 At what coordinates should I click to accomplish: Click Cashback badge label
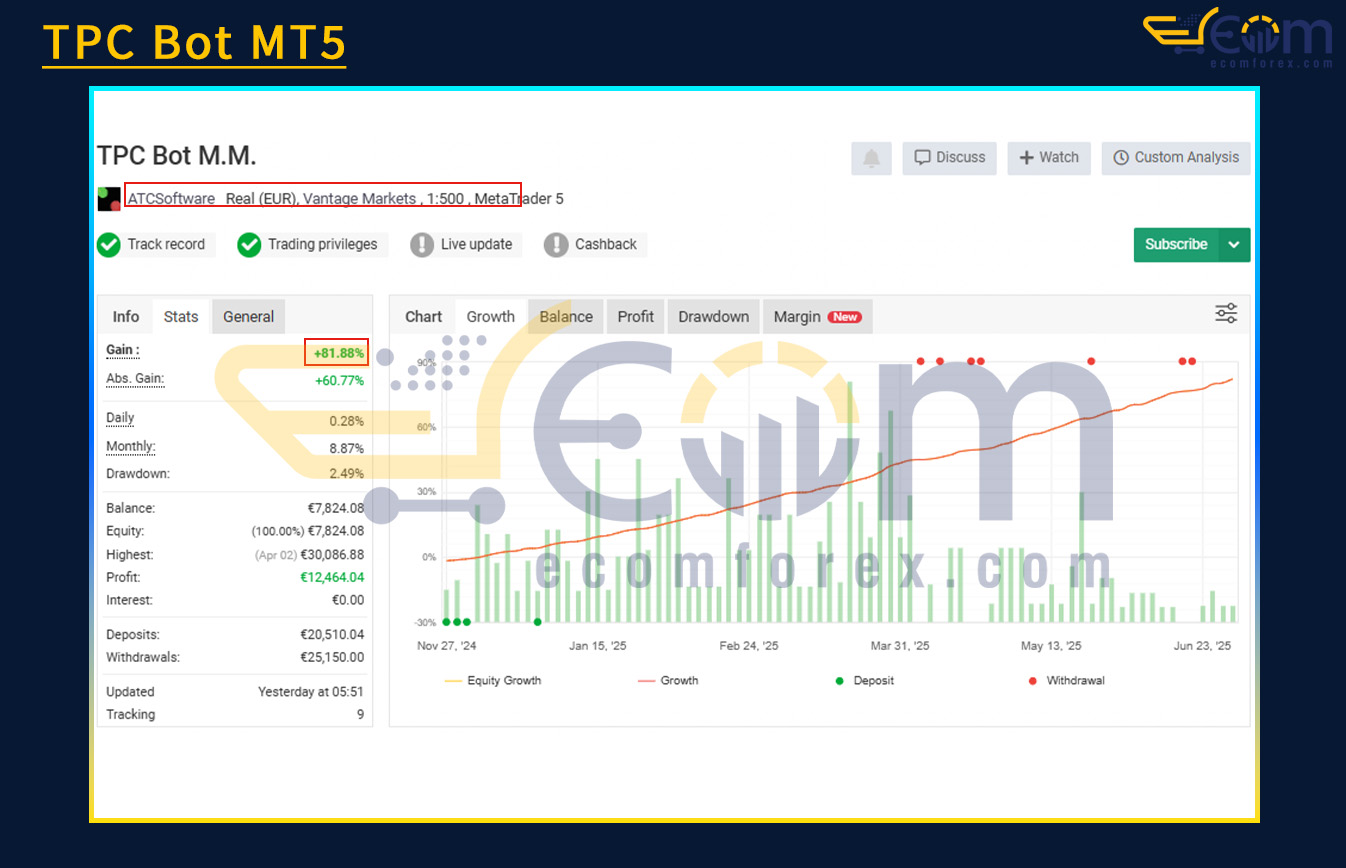click(606, 245)
